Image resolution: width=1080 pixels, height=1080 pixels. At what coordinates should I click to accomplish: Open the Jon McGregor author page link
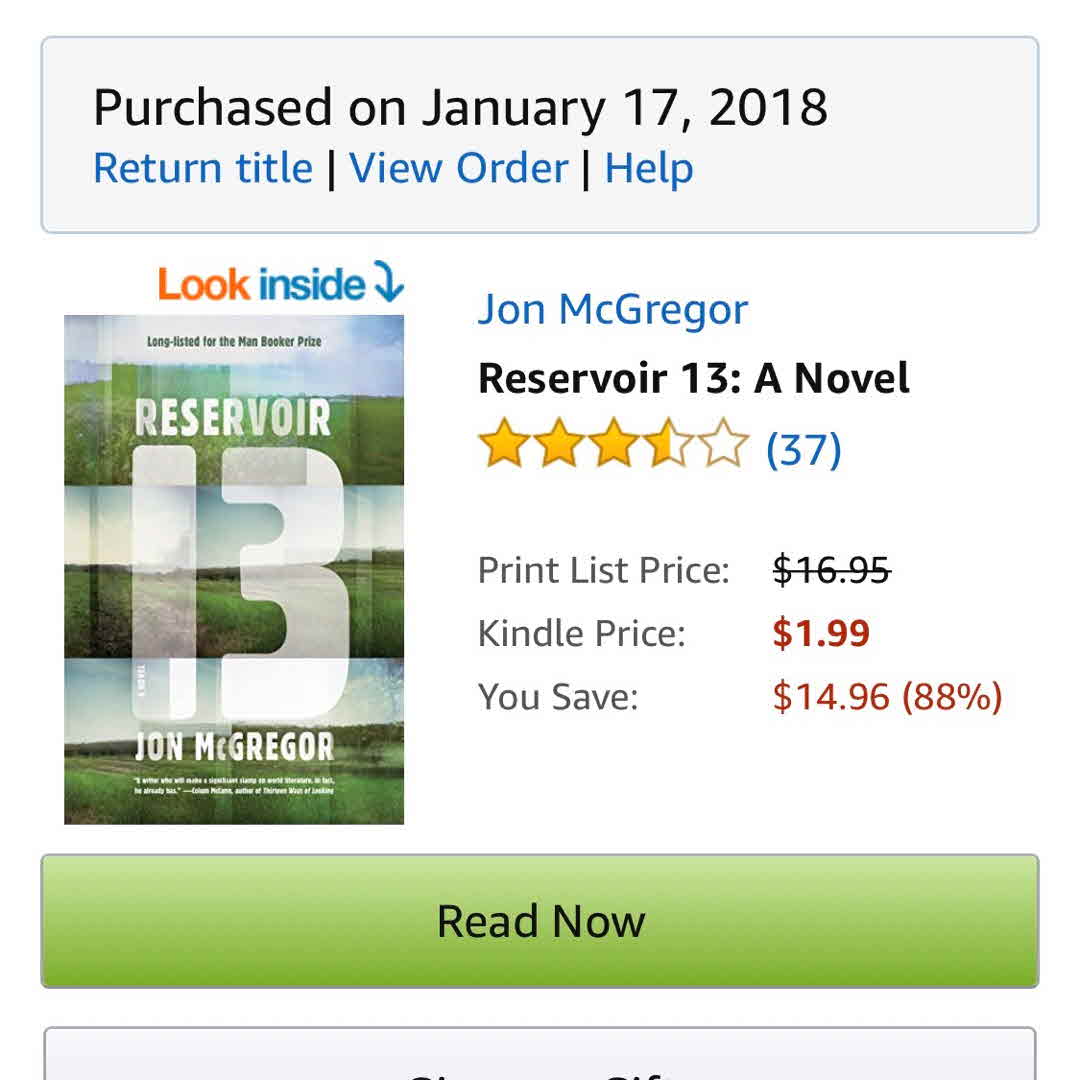click(x=612, y=309)
